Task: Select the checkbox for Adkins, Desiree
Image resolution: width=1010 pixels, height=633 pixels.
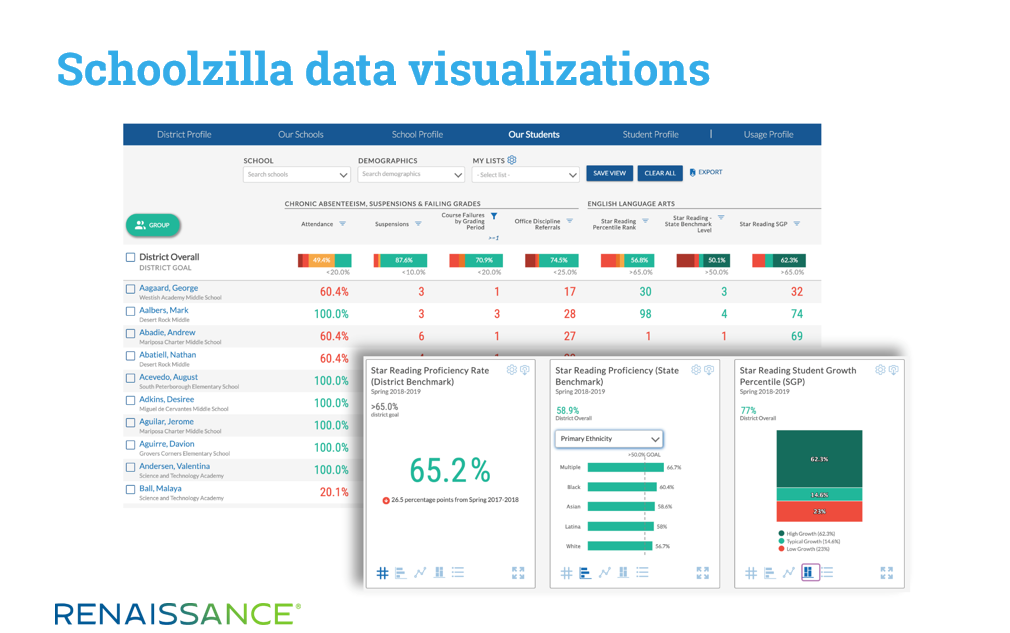Action: coord(131,401)
